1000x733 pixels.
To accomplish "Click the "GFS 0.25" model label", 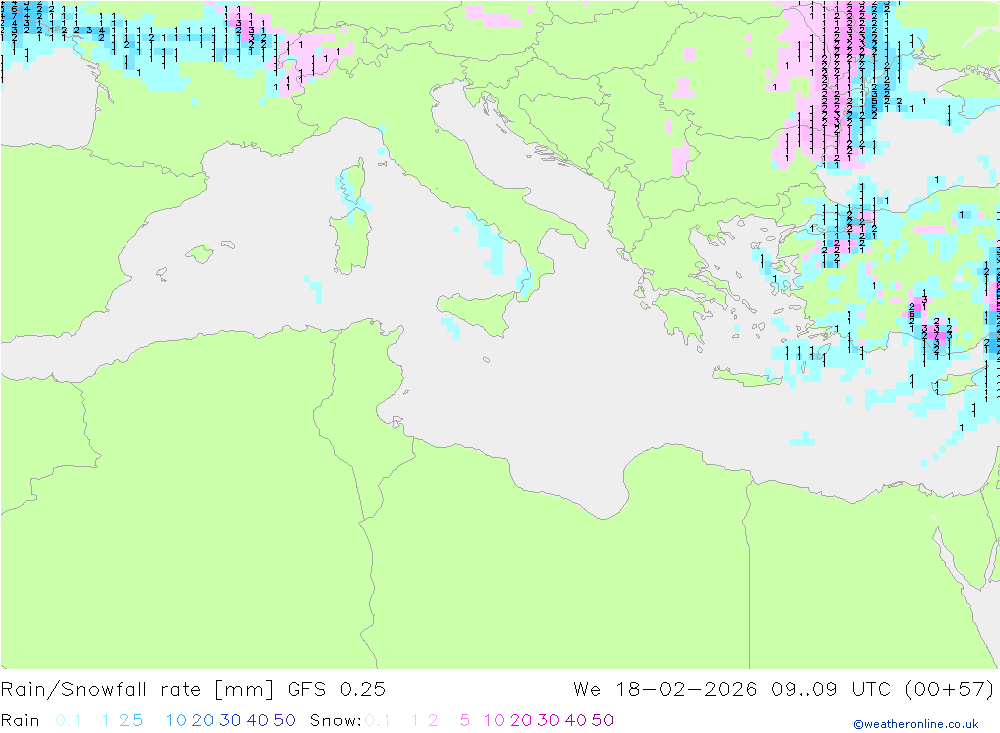I will coord(337,690).
